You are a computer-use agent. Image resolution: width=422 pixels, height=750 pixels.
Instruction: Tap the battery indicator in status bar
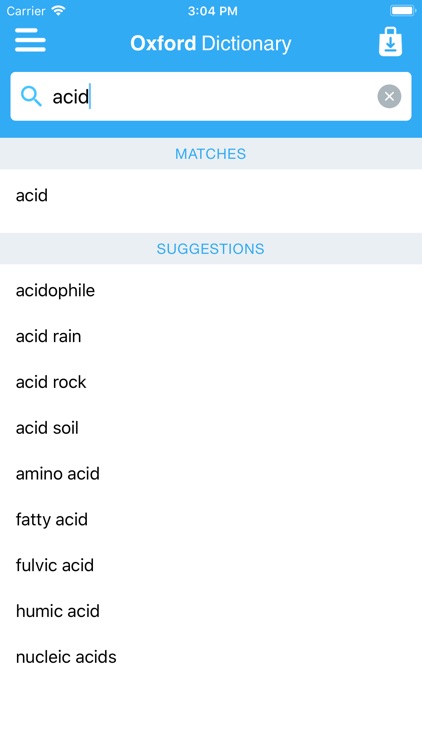pyautogui.click(x=402, y=11)
